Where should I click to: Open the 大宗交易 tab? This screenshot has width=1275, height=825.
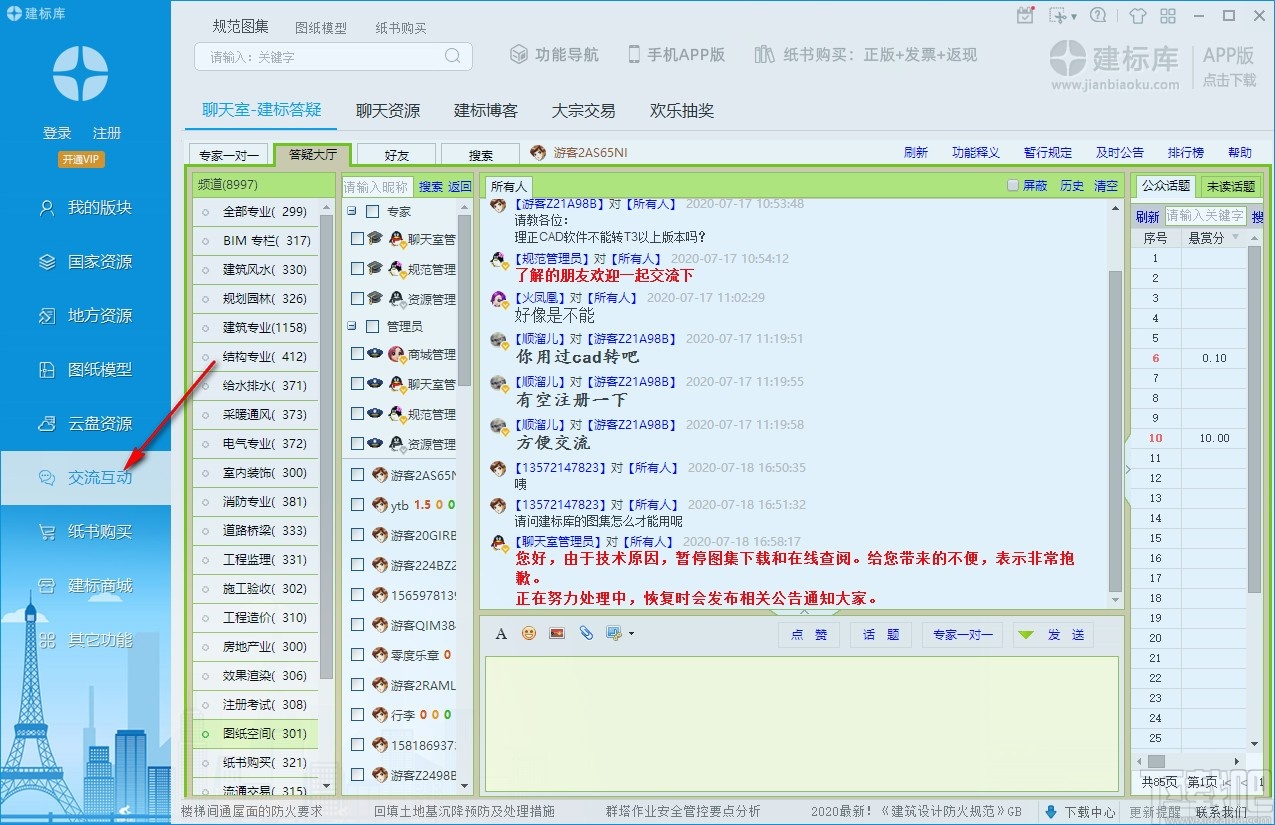click(x=584, y=111)
